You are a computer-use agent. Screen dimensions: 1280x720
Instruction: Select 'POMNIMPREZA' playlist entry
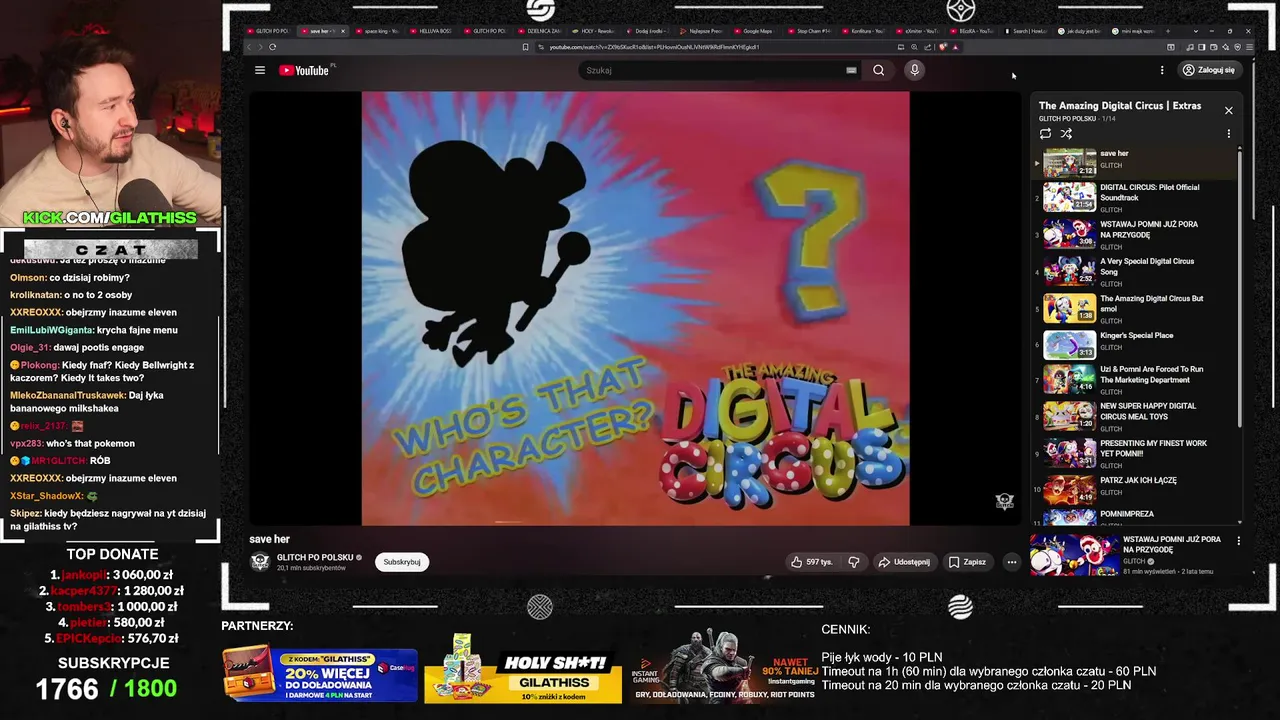tap(1134, 517)
